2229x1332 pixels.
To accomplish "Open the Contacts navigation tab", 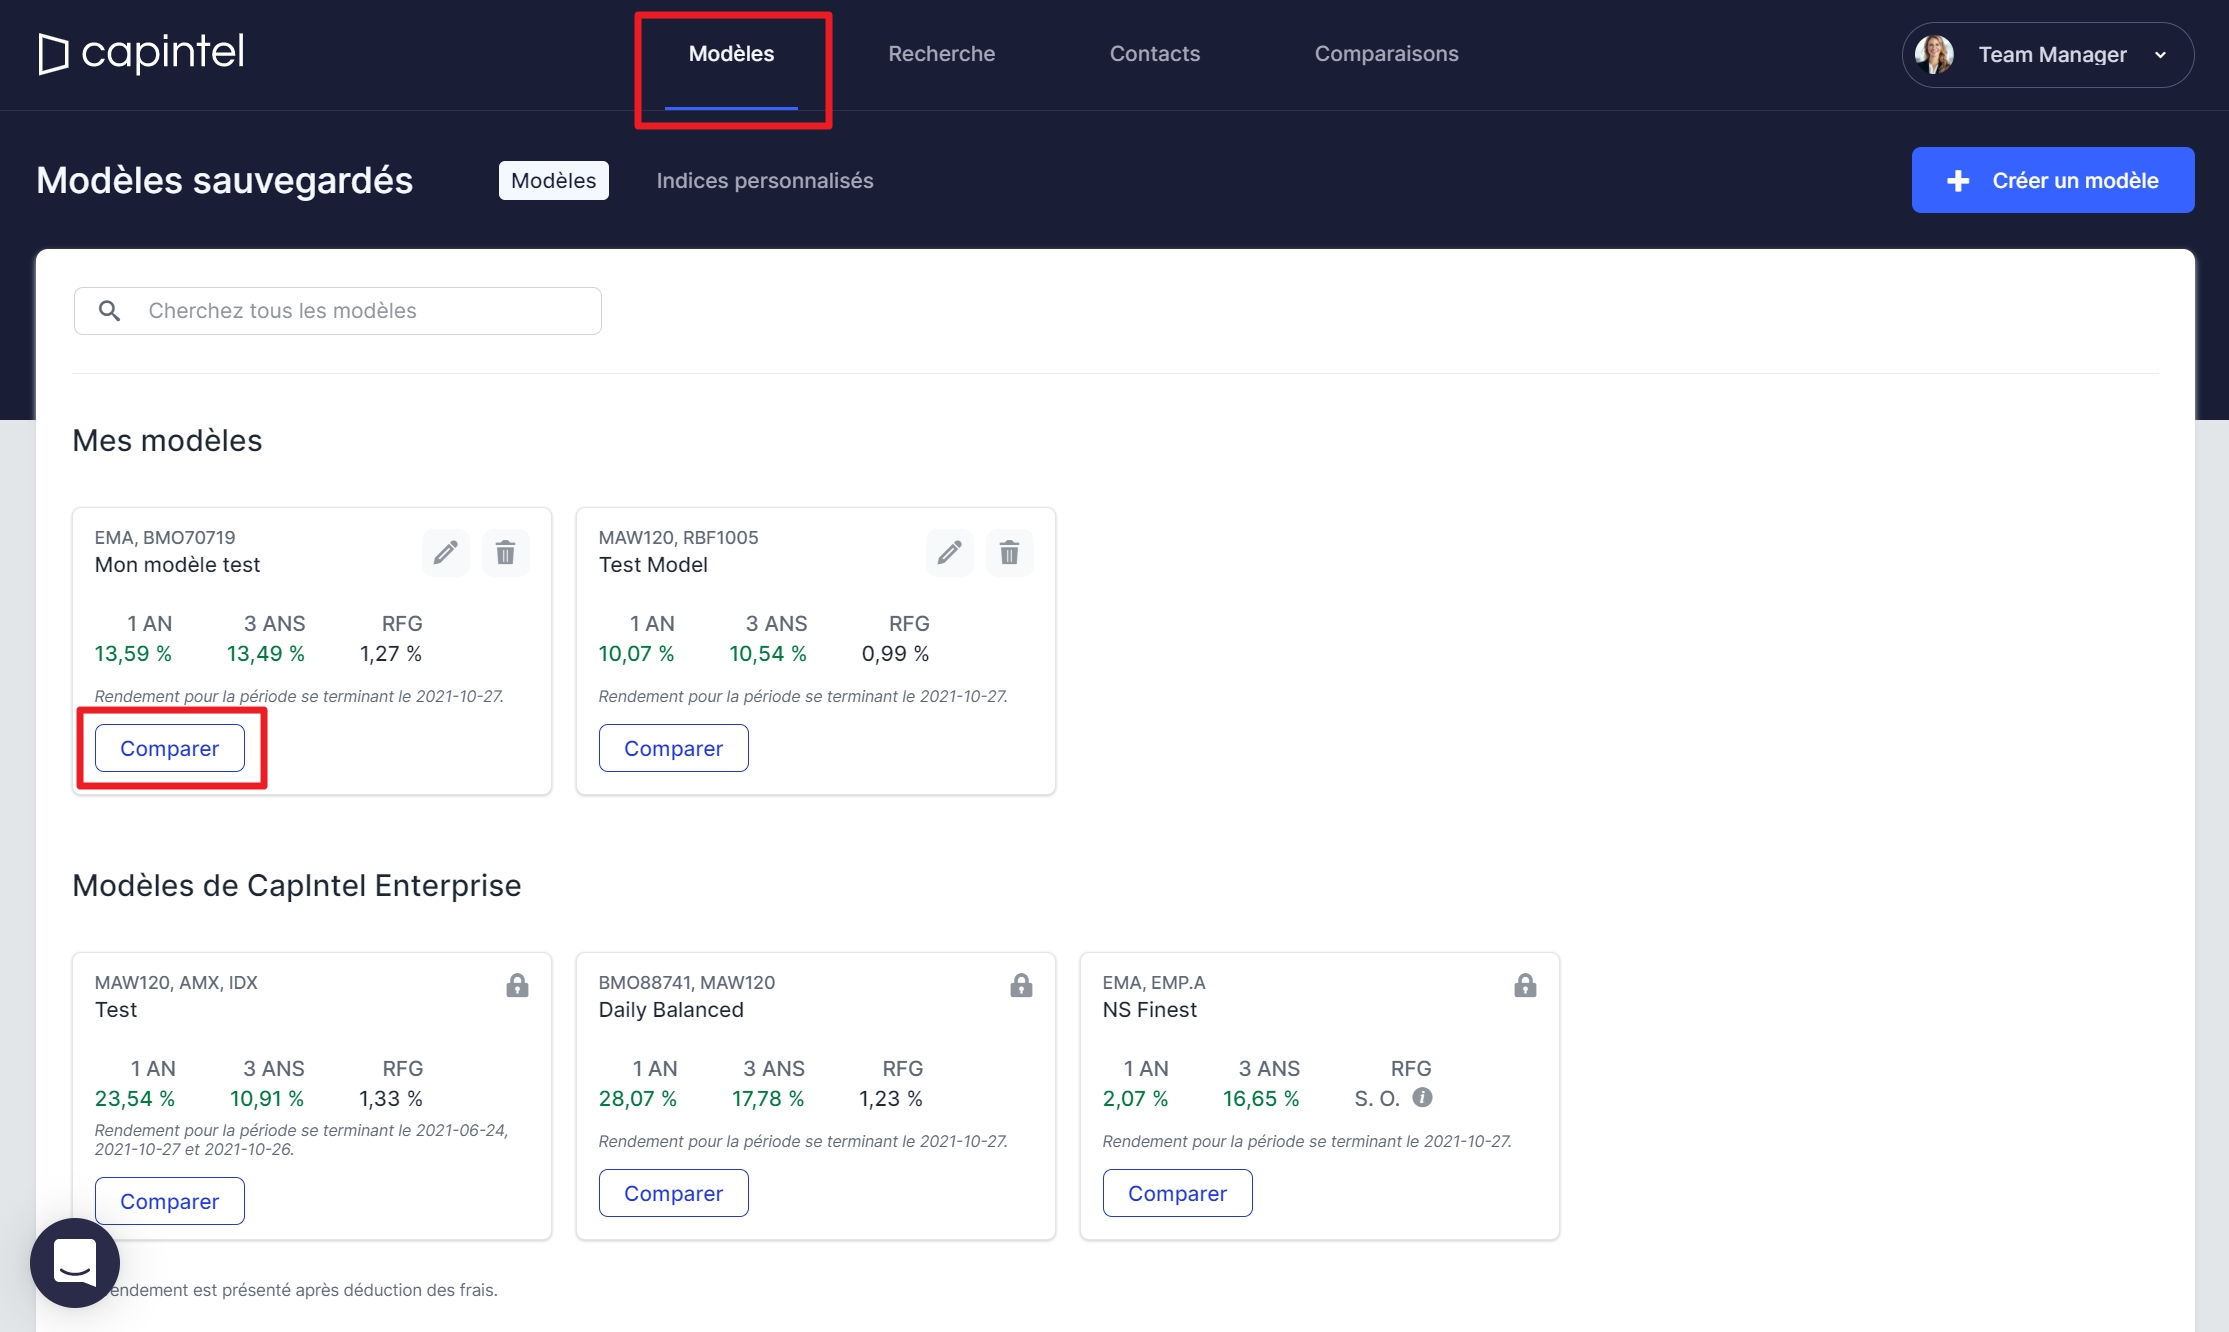I will [x=1154, y=54].
